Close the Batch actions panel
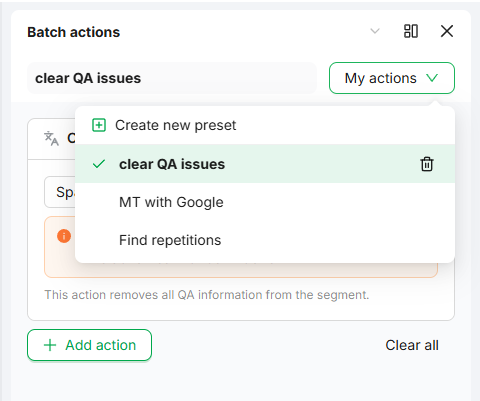The height and width of the screenshot is (401, 480). (447, 31)
